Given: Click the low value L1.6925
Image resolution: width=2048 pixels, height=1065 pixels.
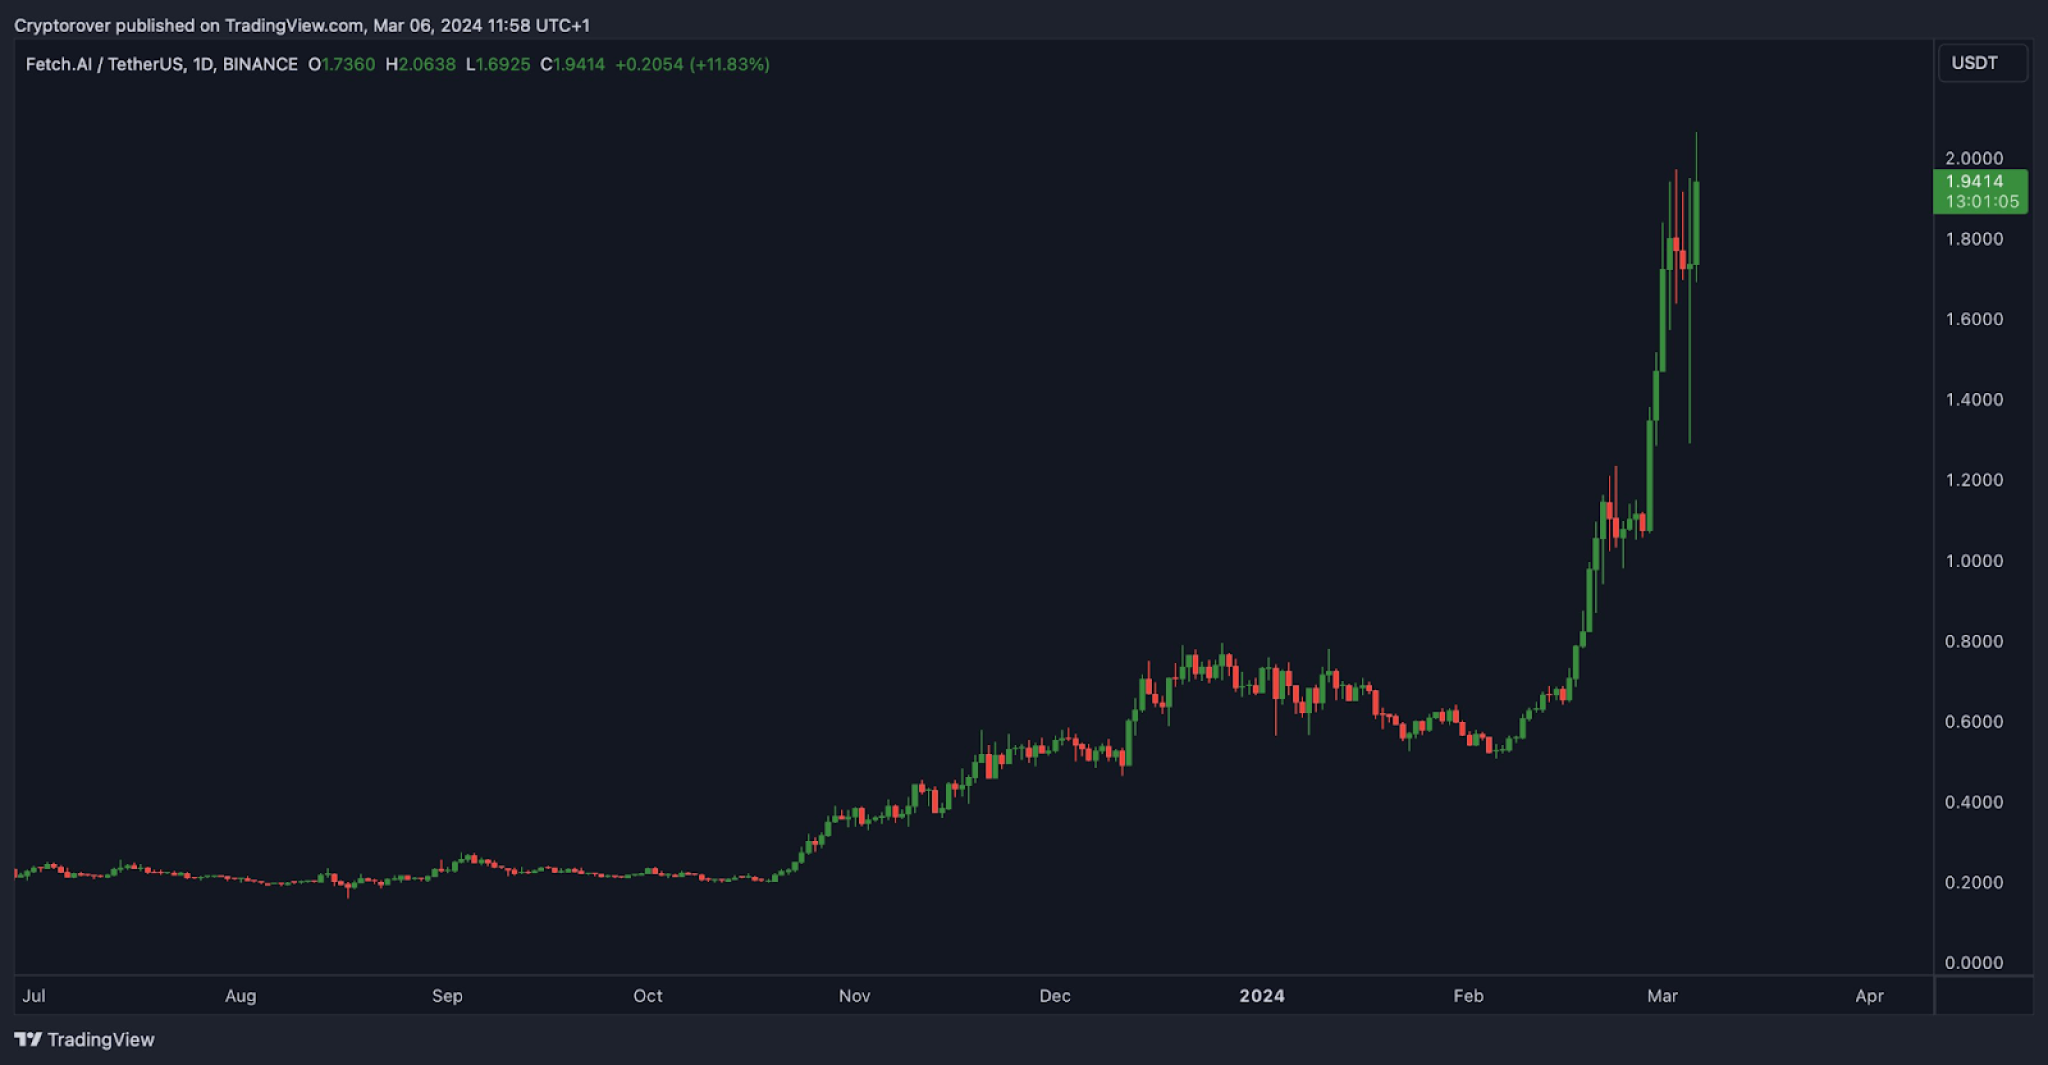Looking at the screenshot, I should pyautogui.click(x=498, y=64).
